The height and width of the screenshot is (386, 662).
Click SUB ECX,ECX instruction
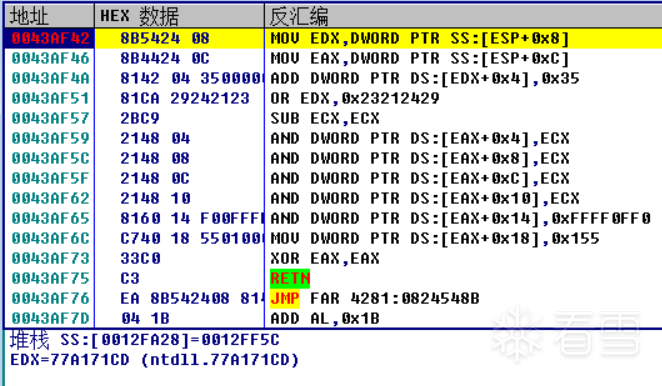pos(325,118)
